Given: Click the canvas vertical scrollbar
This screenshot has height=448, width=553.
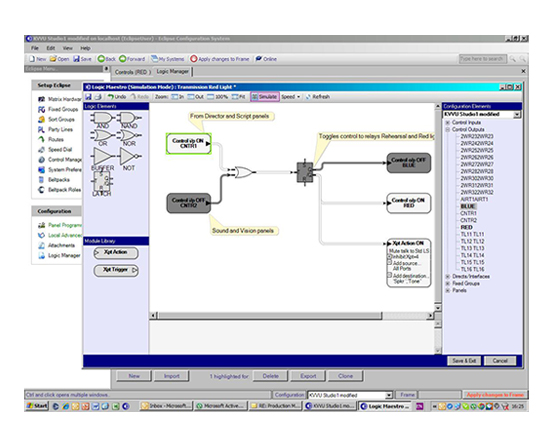Looking at the screenshot, I should (438, 207).
